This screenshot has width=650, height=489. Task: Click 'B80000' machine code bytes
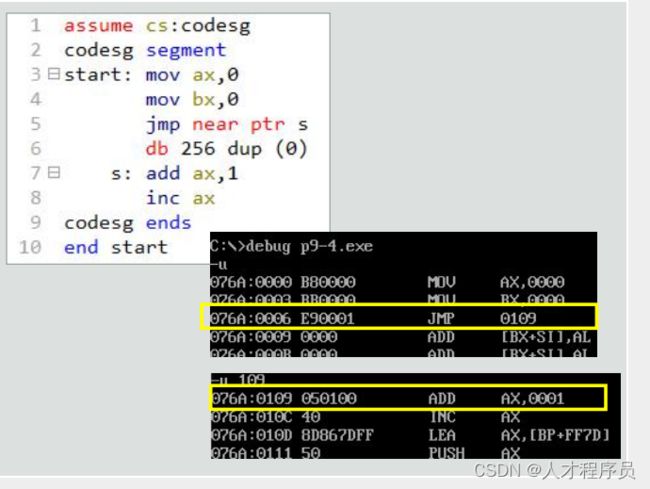327,282
